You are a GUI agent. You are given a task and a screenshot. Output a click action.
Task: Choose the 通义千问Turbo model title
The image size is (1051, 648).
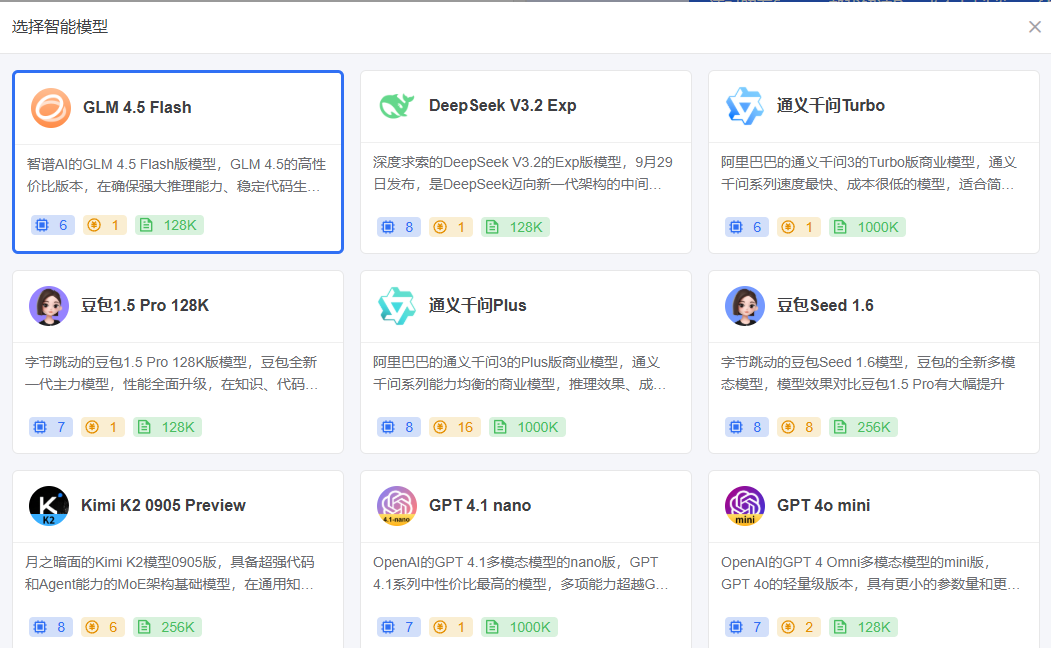point(830,105)
